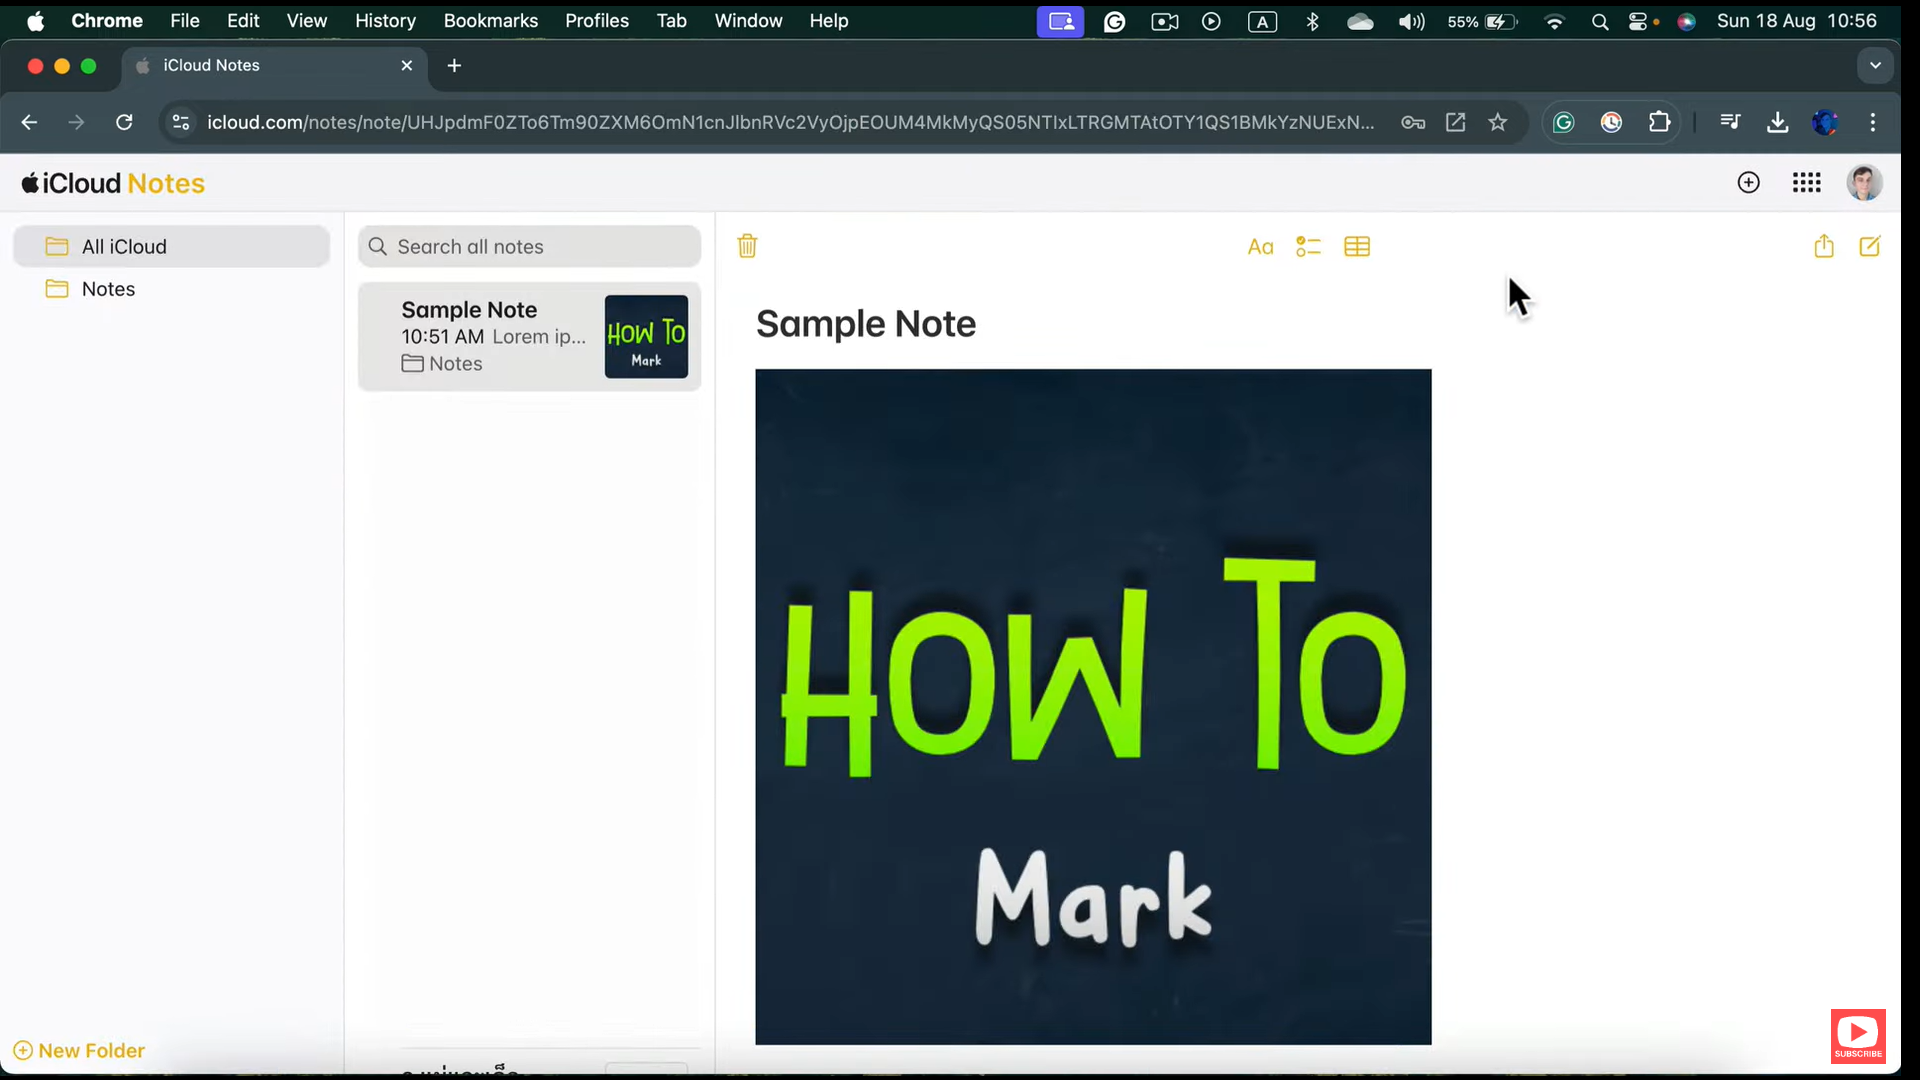Open the History menu

click(385, 21)
